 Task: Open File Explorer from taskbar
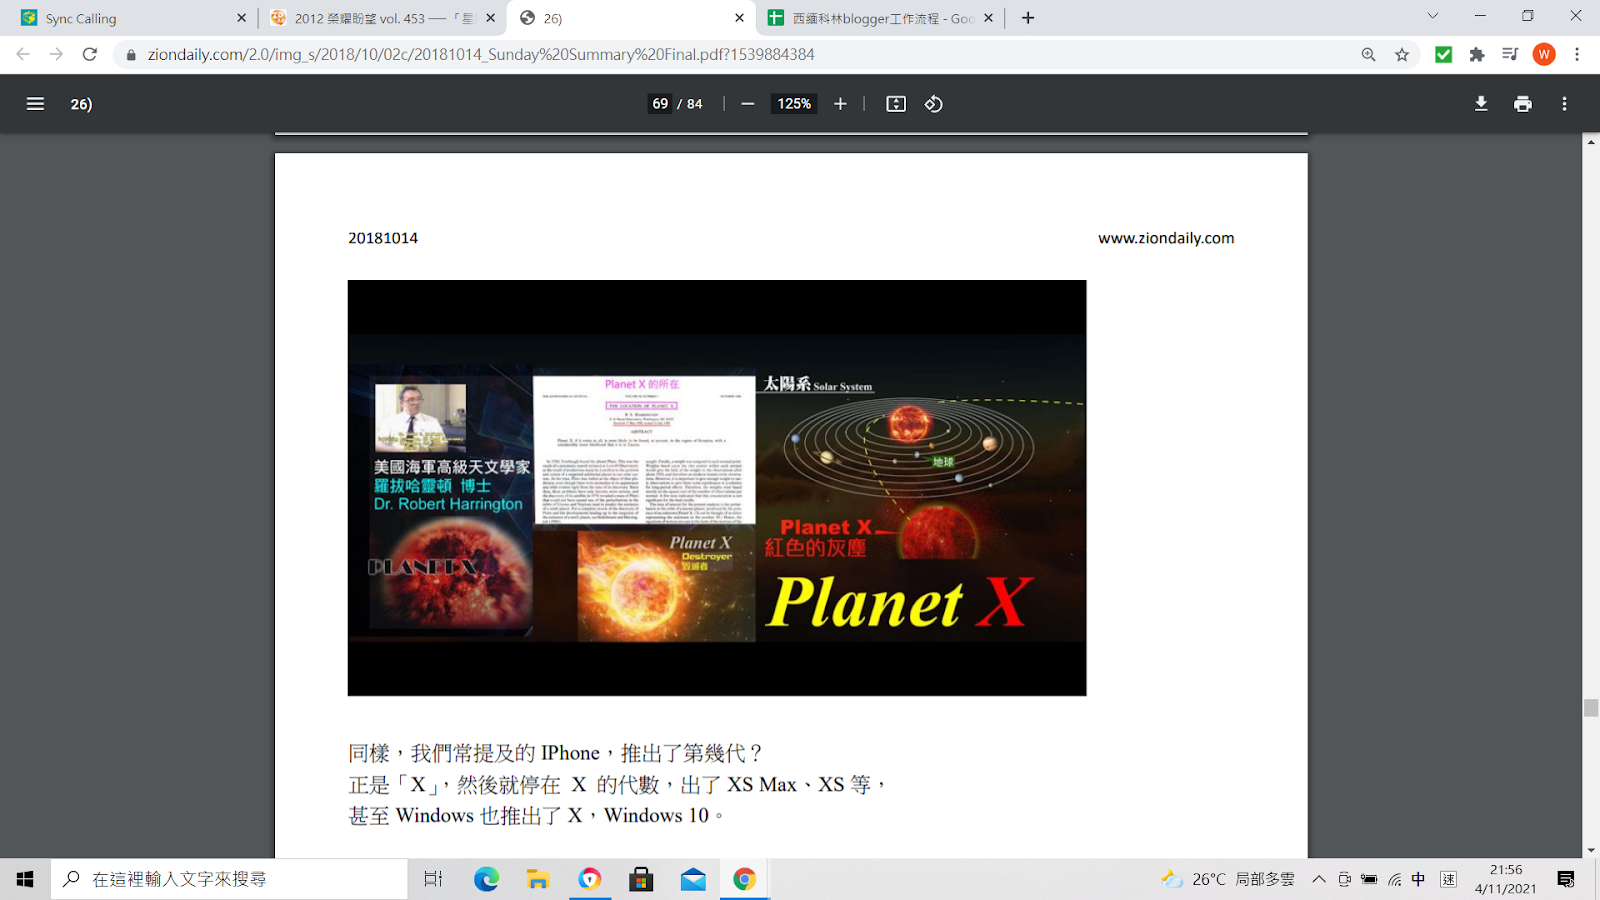538,879
